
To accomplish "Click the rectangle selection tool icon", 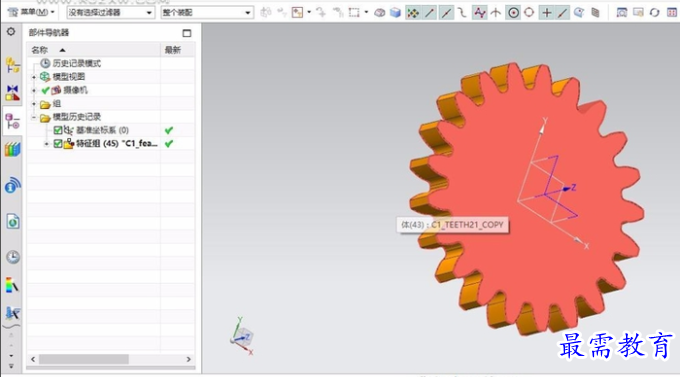I will 355,13.
